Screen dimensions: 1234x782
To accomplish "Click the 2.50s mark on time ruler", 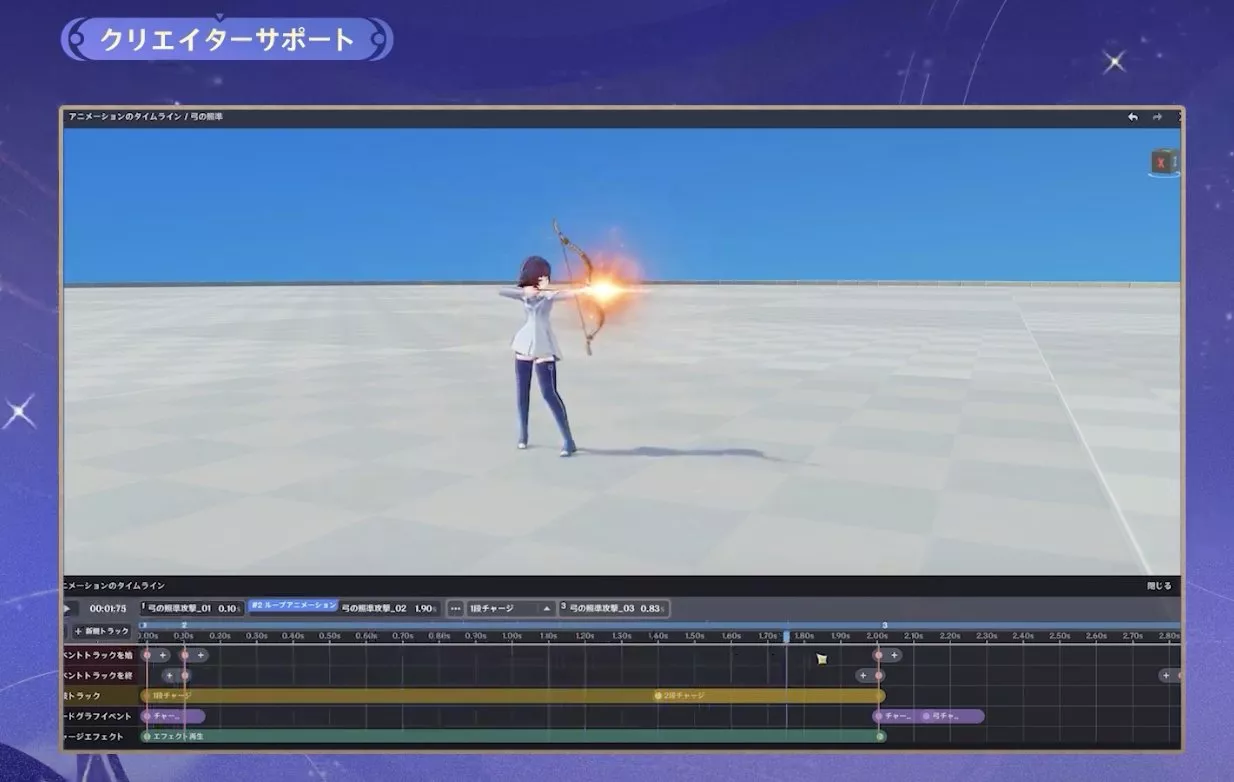I will [1059, 636].
